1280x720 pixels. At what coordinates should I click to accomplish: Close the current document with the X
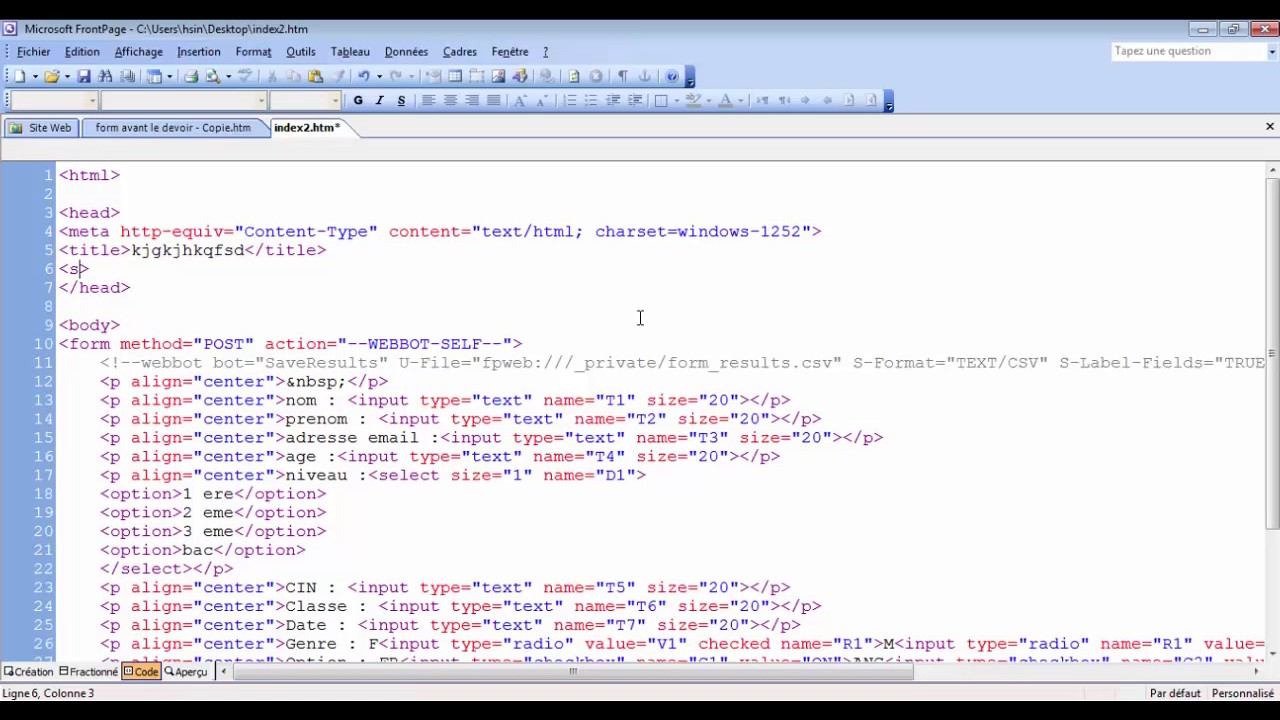pos(1270,127)
